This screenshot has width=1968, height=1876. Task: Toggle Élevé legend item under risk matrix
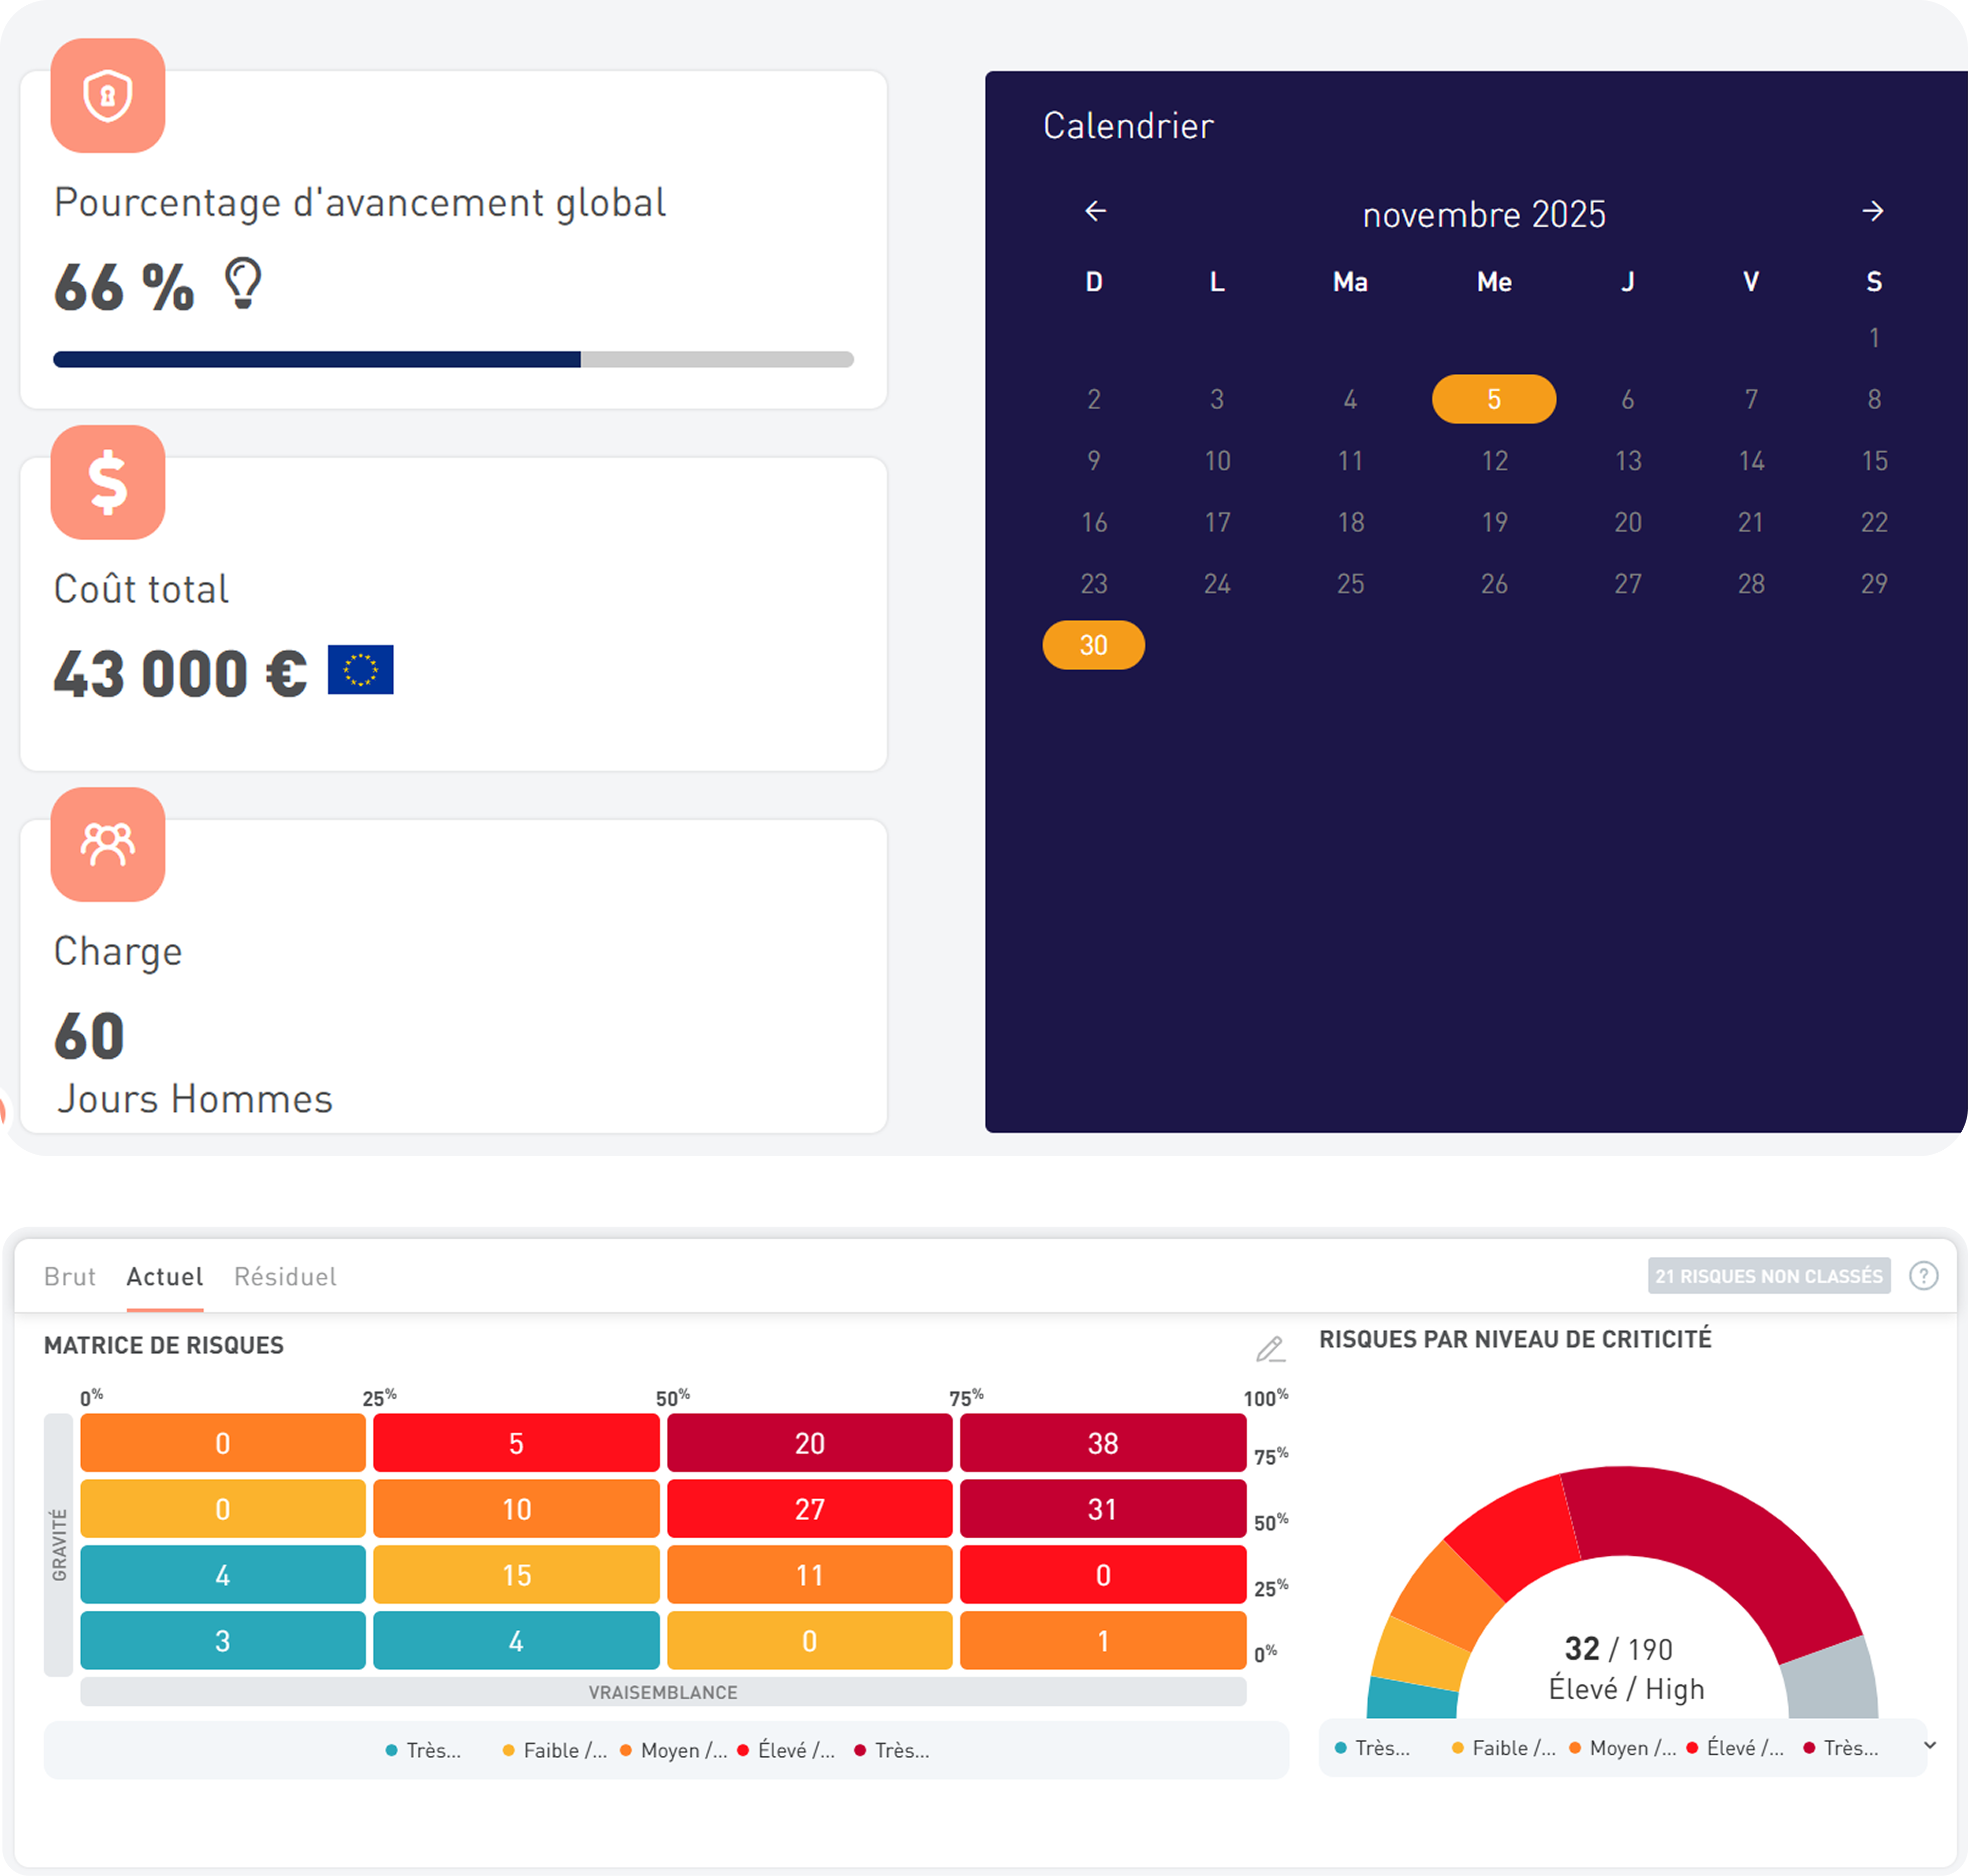click(787, 1750)
